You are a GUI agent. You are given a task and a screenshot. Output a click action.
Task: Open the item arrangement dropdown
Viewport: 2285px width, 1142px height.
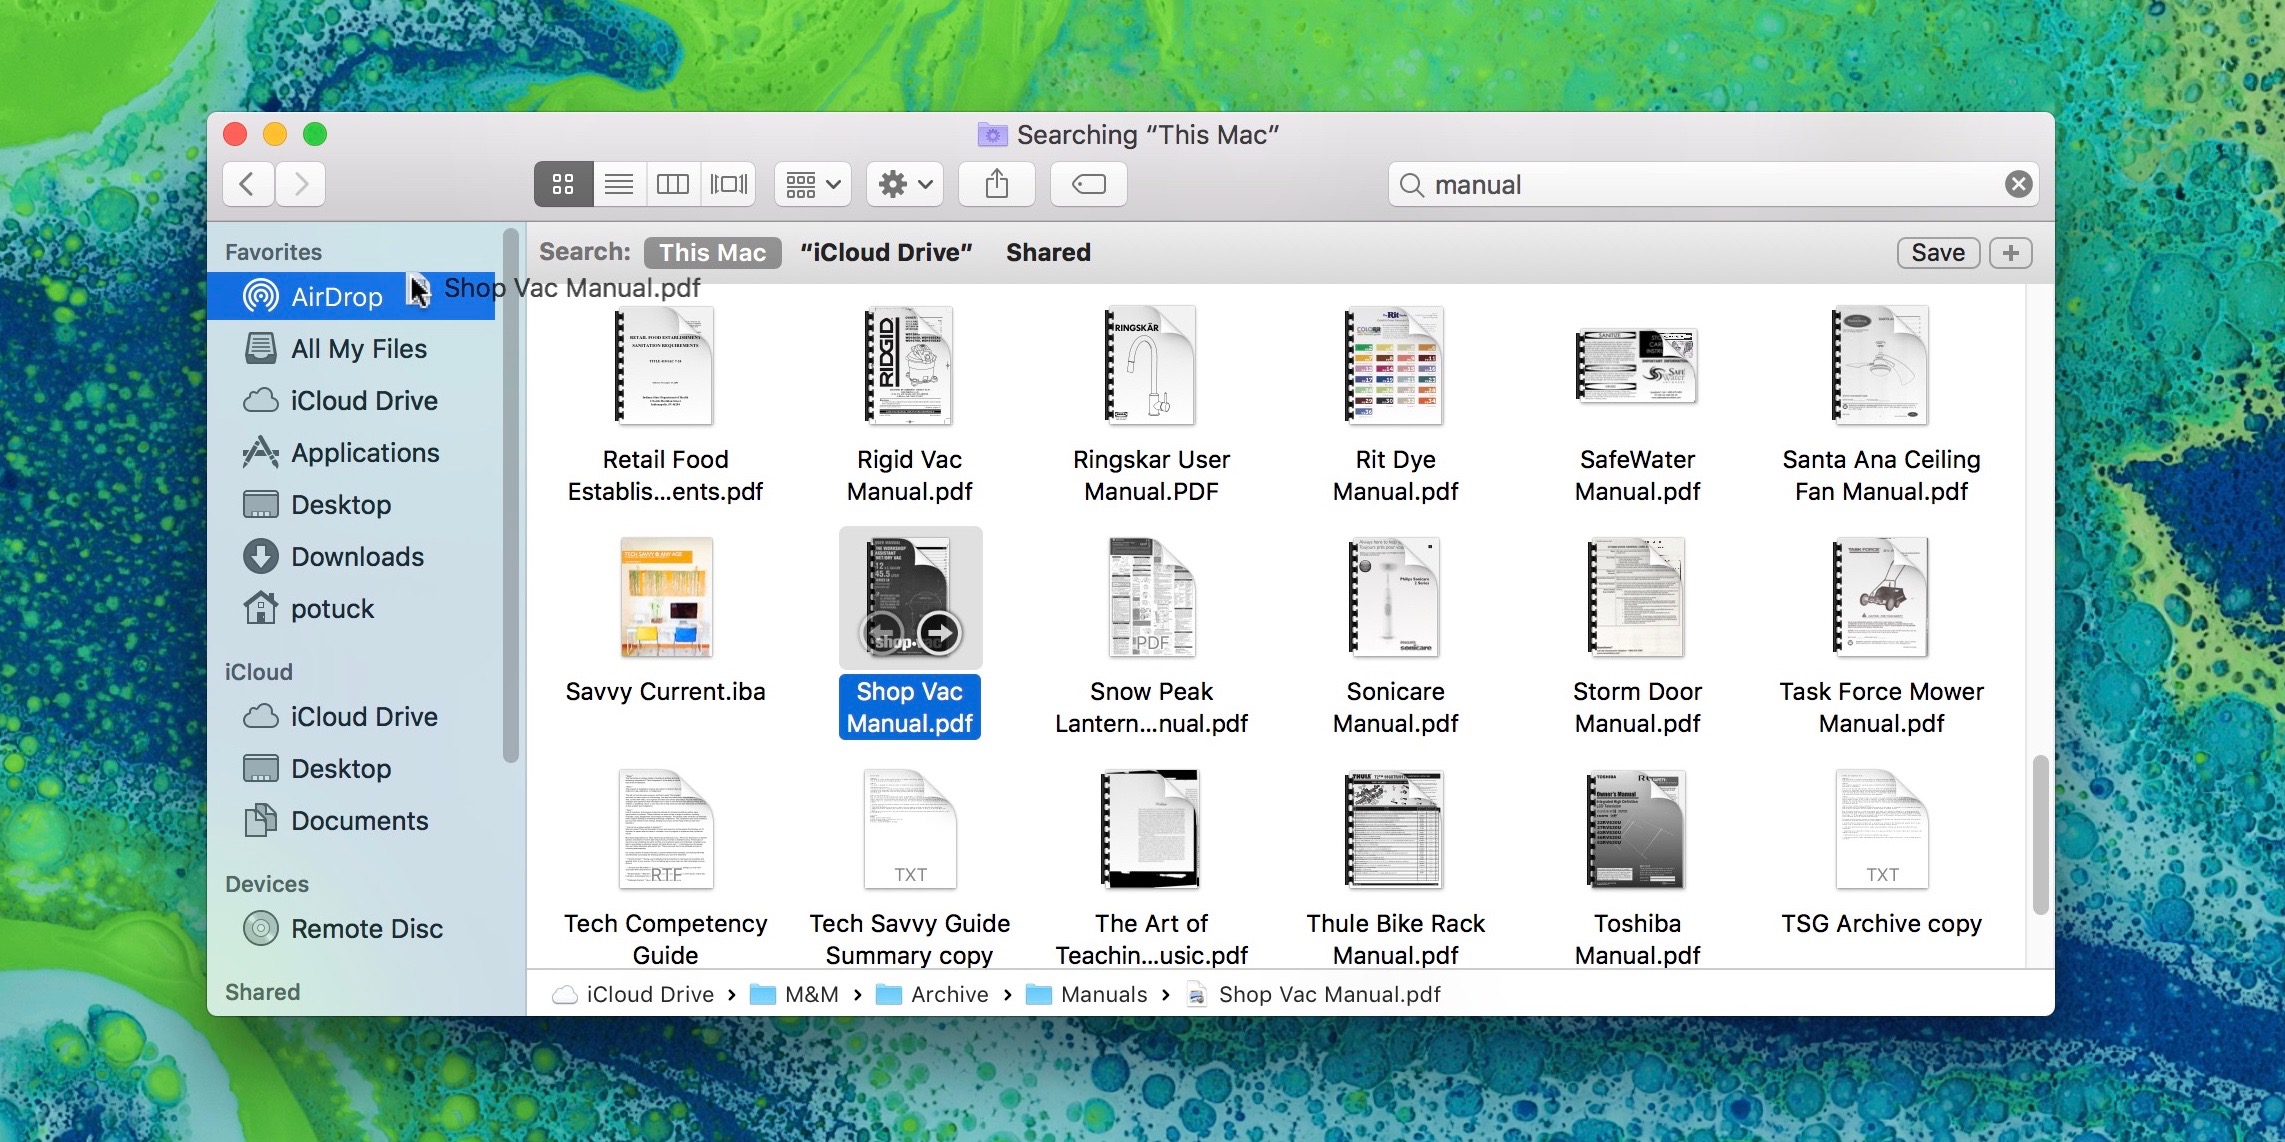[812, 184]
